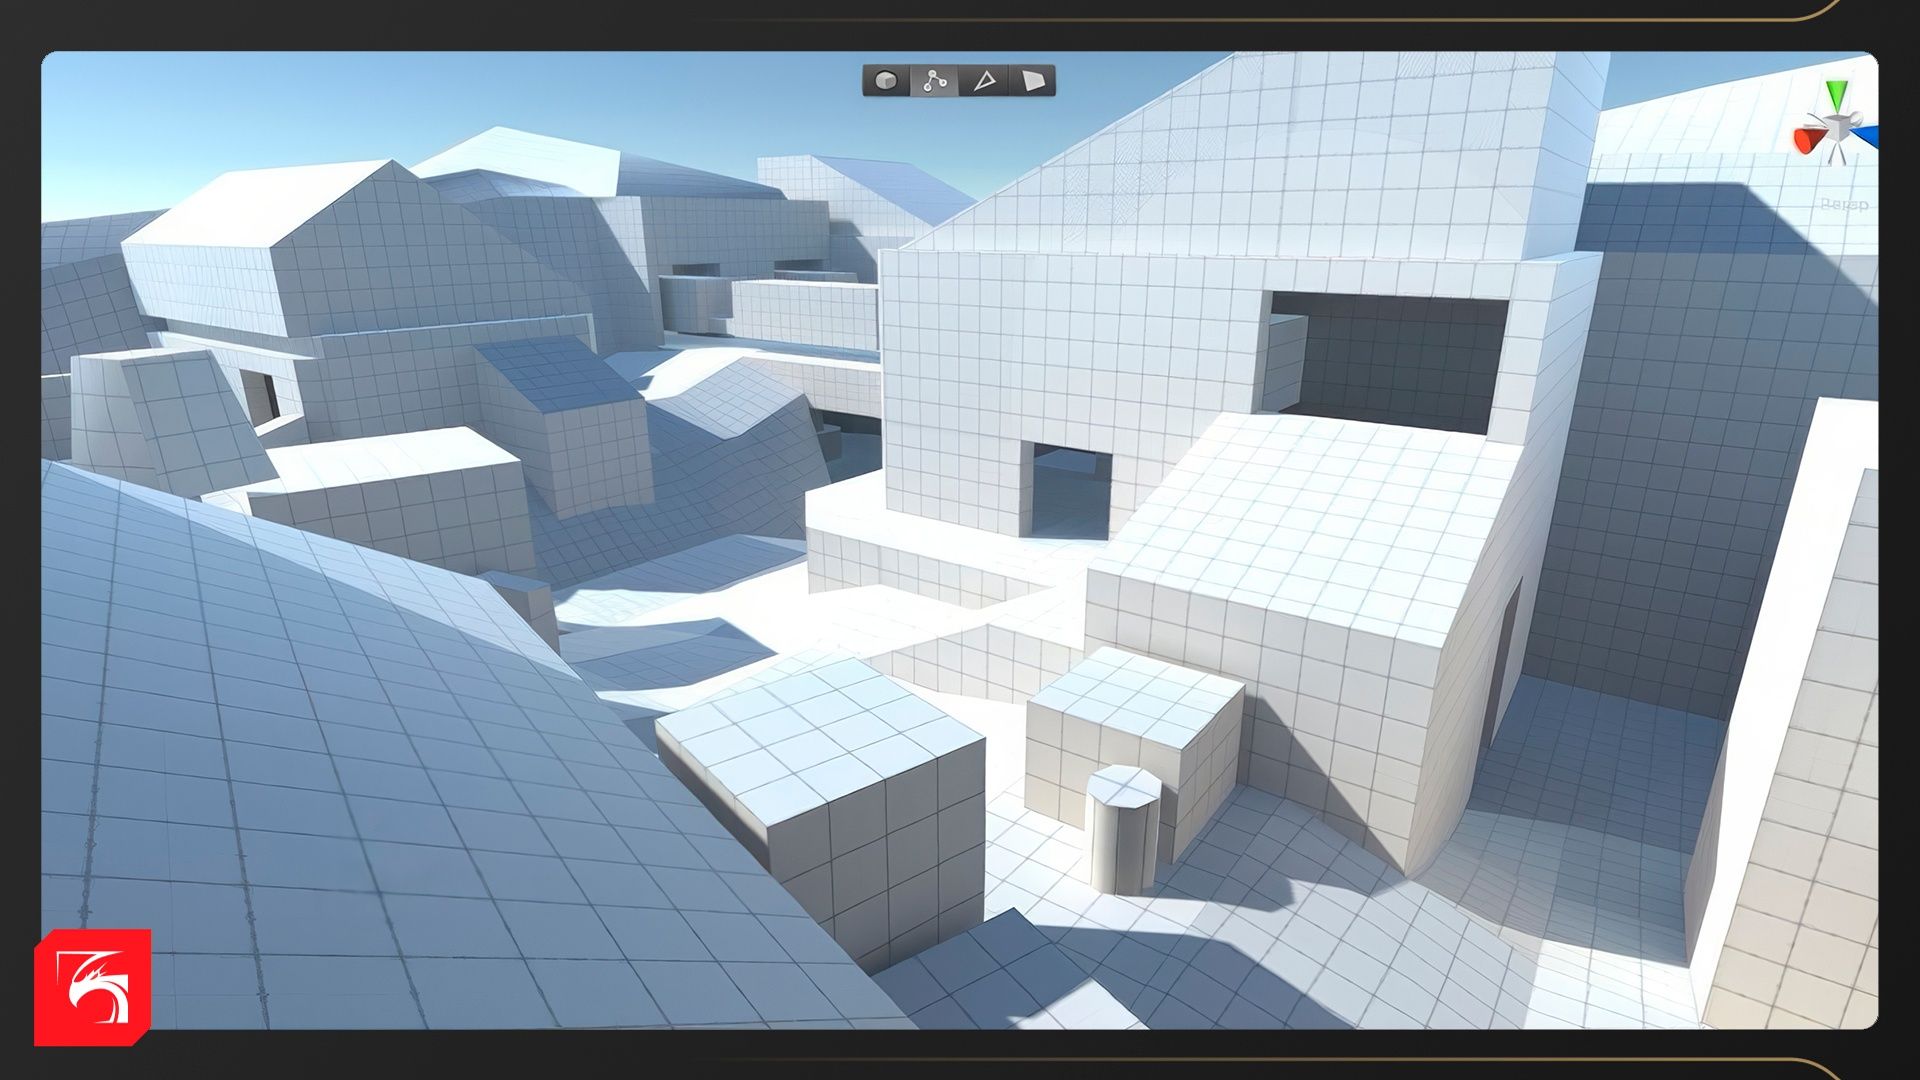Choose Face selection mode icon

[x=1033, y=81]
